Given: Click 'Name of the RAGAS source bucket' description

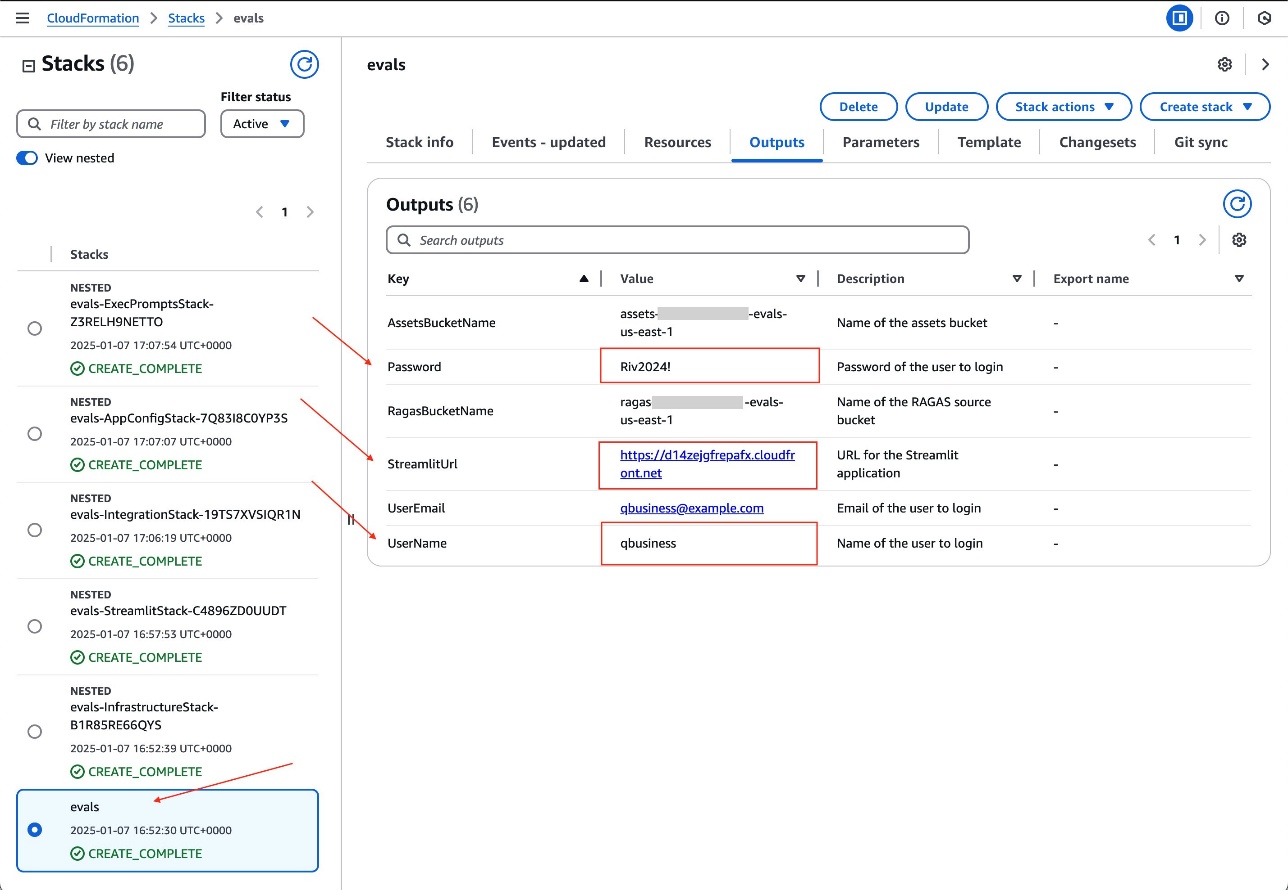Looking at the screenshot, I should 914,411.
